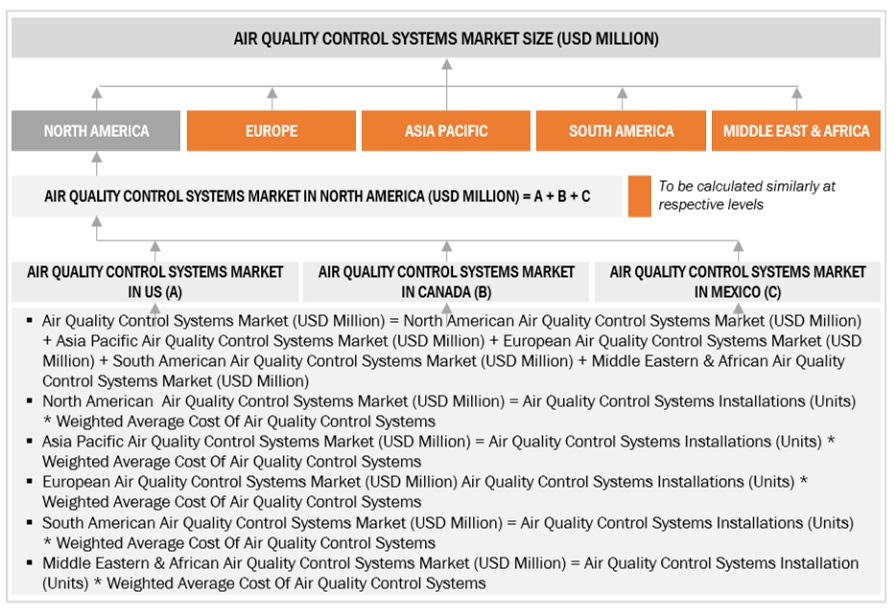Click the arrow directly below North America box

tap(96, 158)
